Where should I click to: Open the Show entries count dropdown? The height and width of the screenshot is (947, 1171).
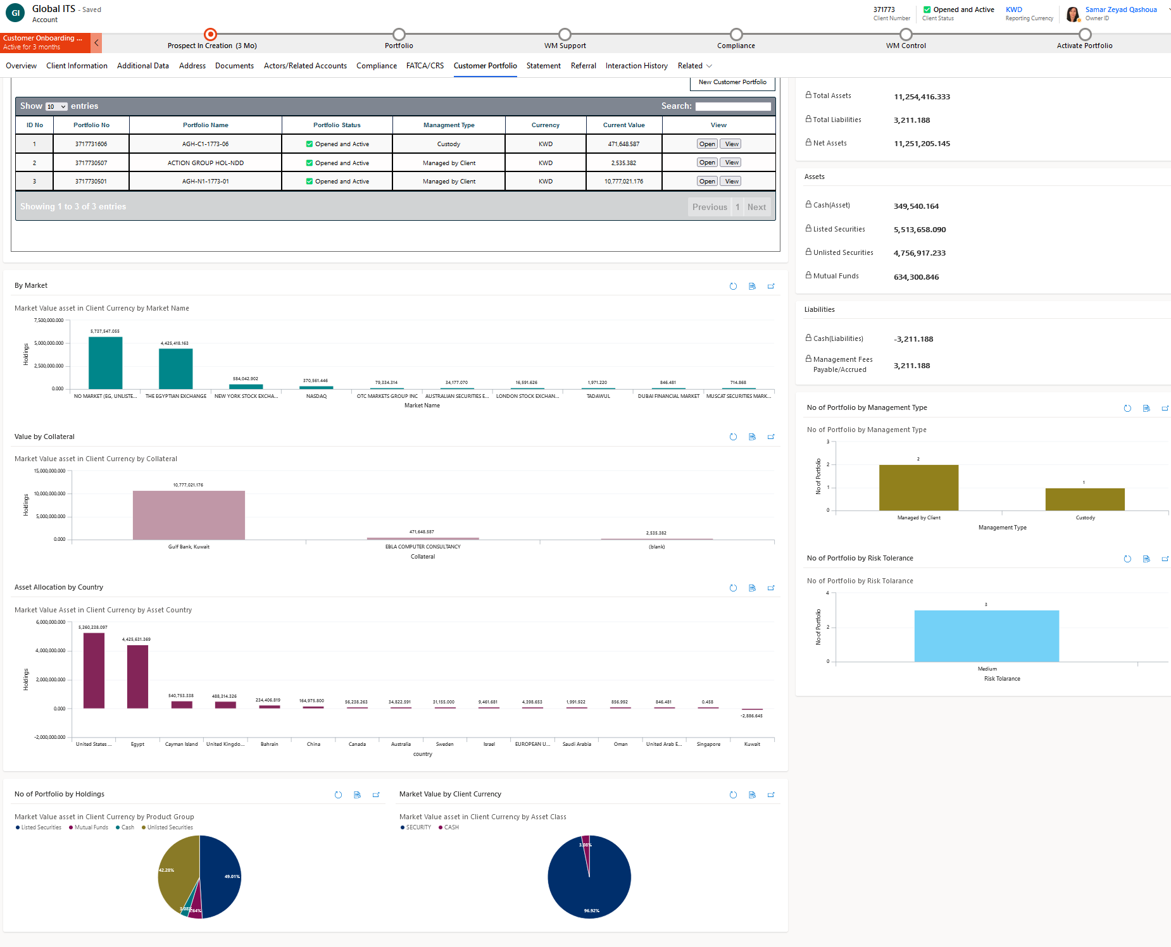click(56, 106)
